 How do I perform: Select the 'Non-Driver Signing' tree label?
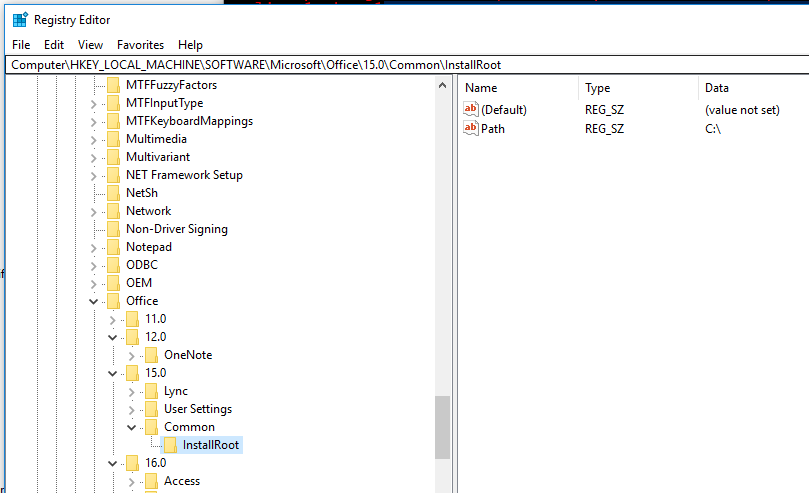pyautogui.click(x=177, y=229)
